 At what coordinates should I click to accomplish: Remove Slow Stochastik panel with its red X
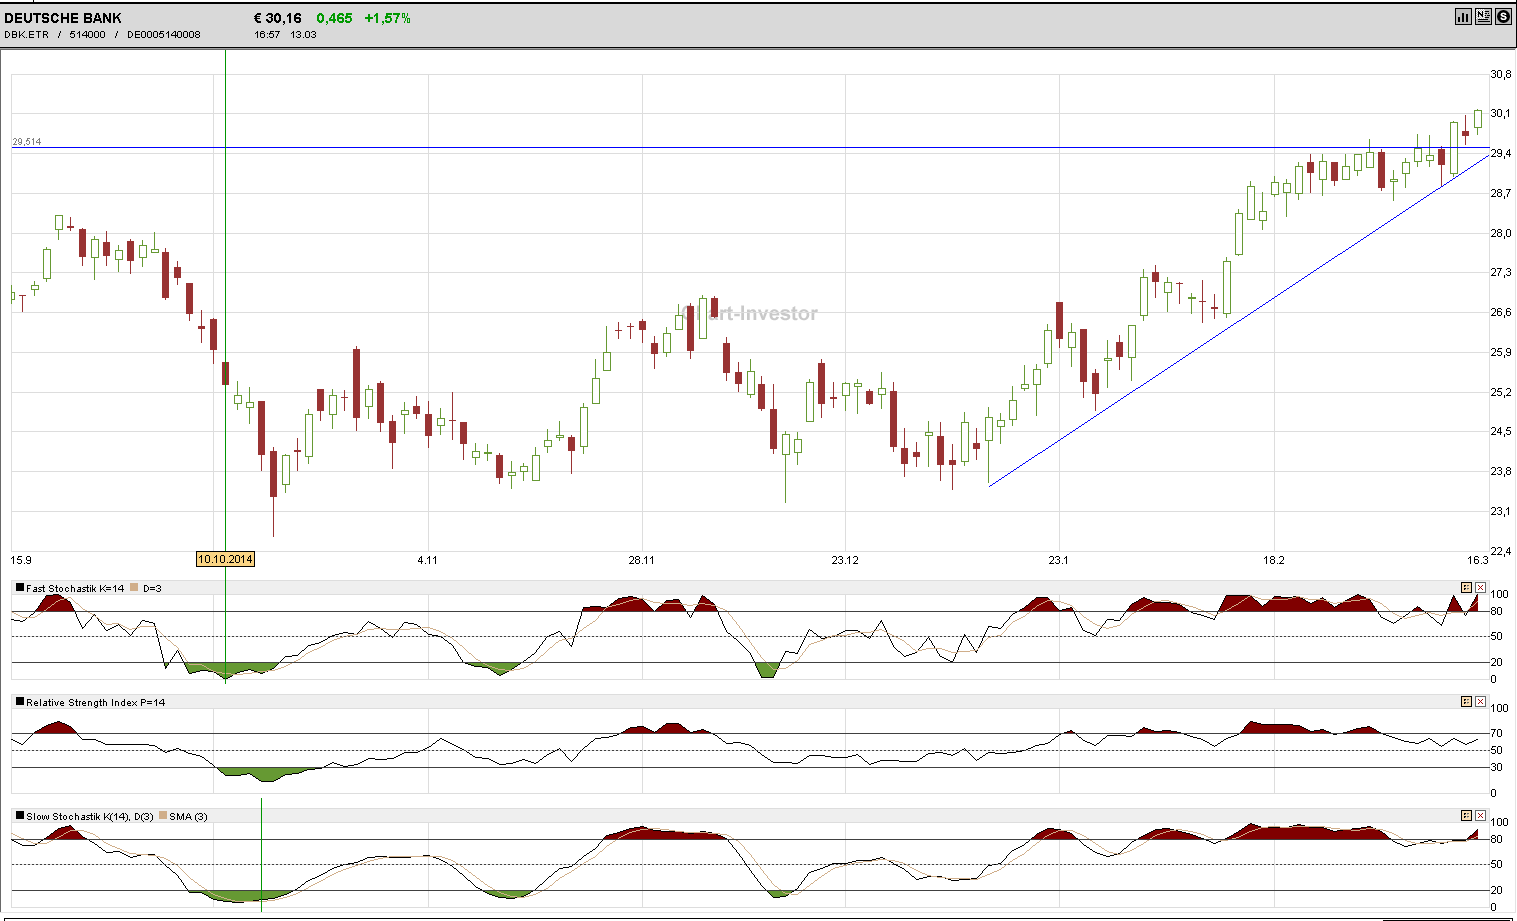(x=1481, y=815)
